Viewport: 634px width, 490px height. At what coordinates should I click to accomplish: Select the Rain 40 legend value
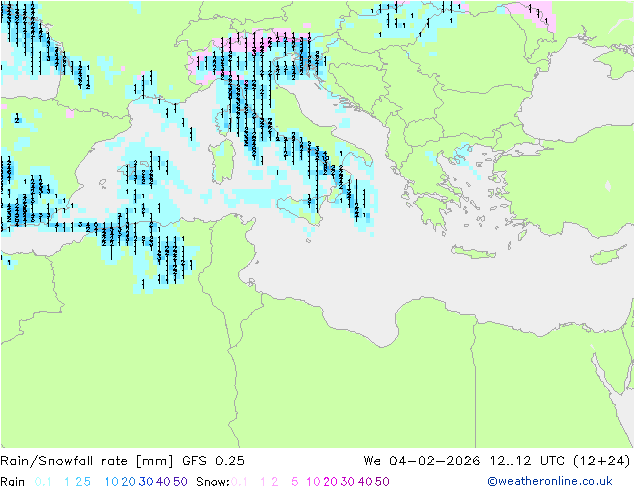(x=163, y=482)
